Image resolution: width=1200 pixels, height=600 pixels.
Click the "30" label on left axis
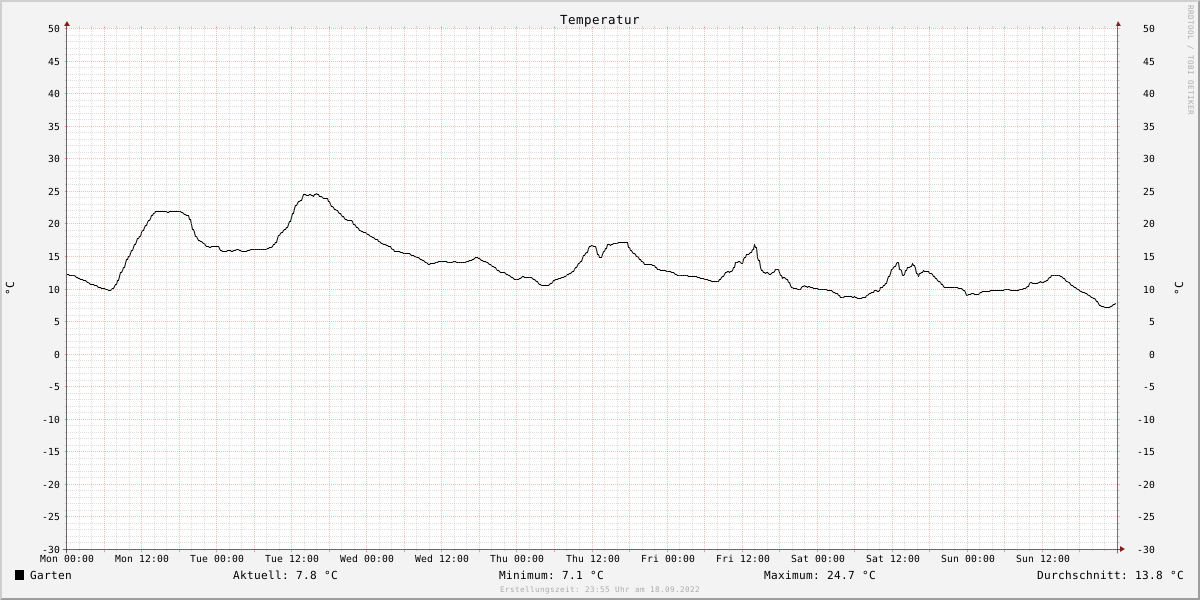click(54, 159)
